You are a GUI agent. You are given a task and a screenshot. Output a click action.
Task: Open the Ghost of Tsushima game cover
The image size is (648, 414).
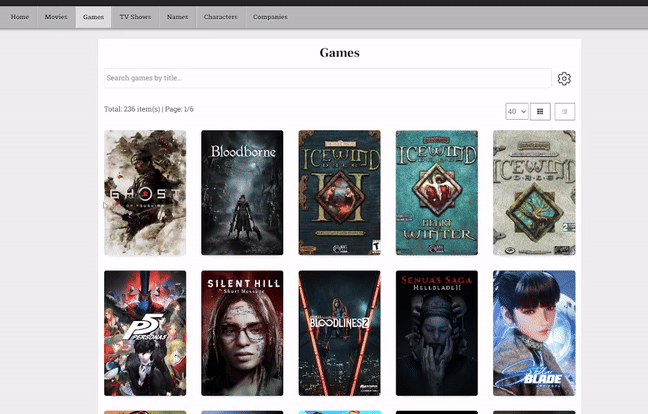tap(145, 193)
